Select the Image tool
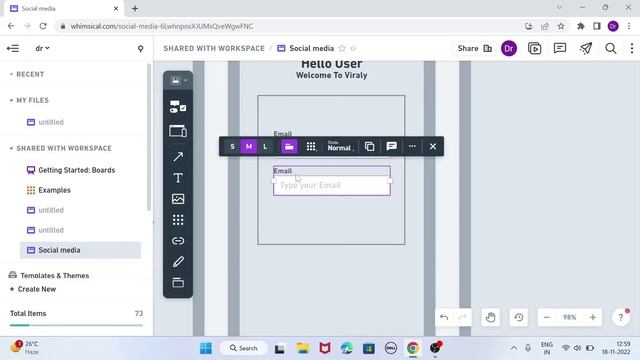The width and height of the screenshot is (640, 360). tap(178, 199)
